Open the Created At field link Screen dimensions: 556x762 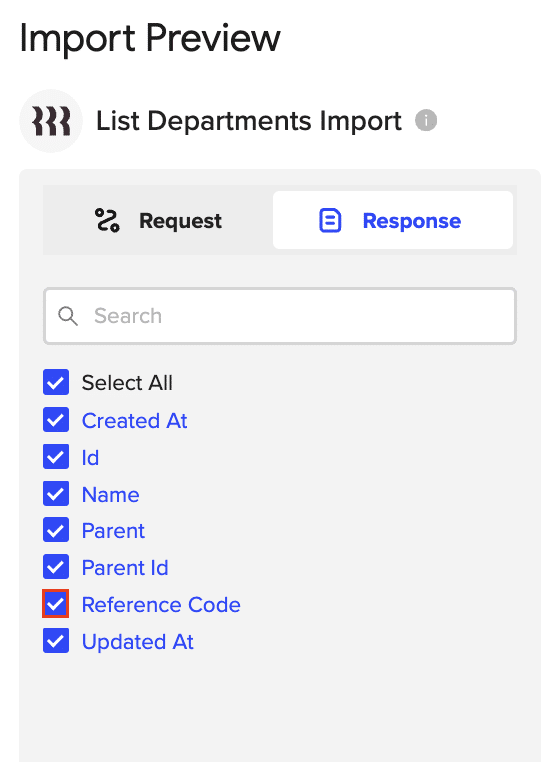[135, 421]
